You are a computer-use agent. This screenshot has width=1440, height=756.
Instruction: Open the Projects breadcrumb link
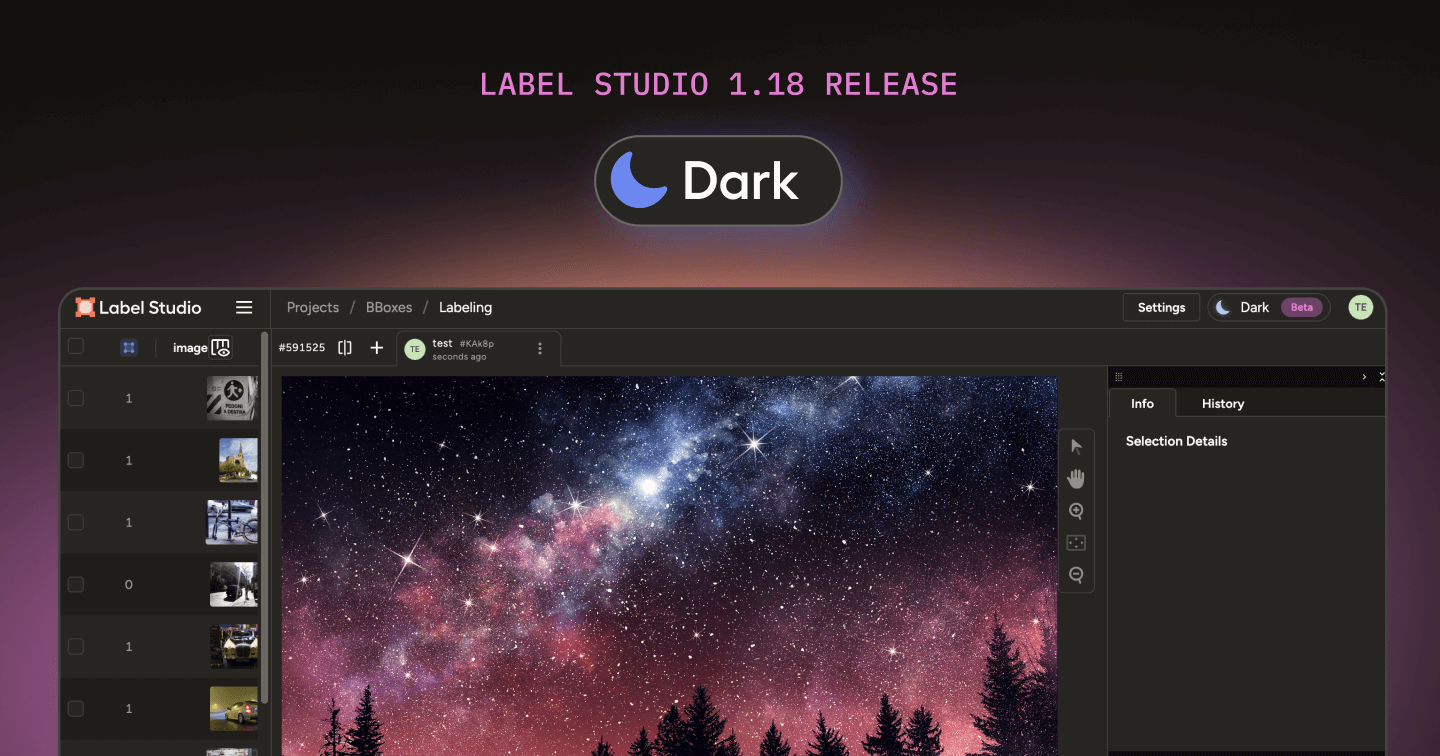313,307
